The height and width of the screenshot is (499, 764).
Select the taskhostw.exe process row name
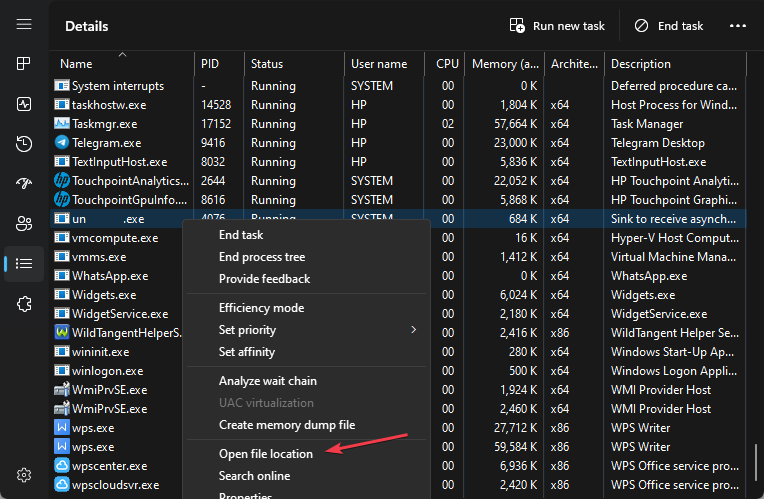[x=109, y=105]
